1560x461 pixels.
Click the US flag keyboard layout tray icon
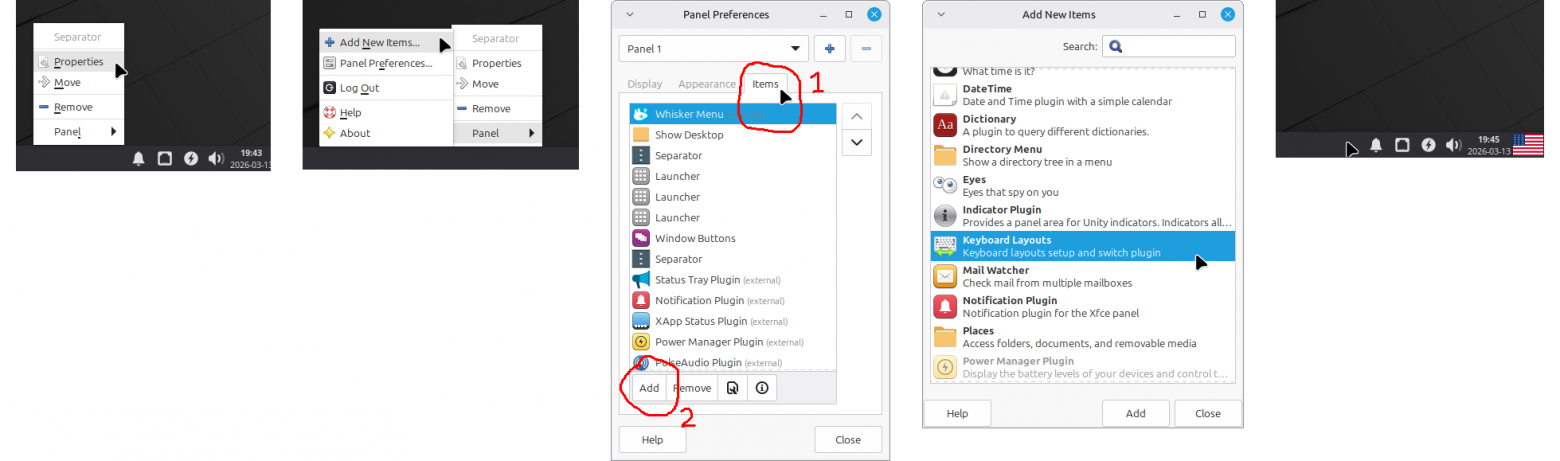(1528, 145)
